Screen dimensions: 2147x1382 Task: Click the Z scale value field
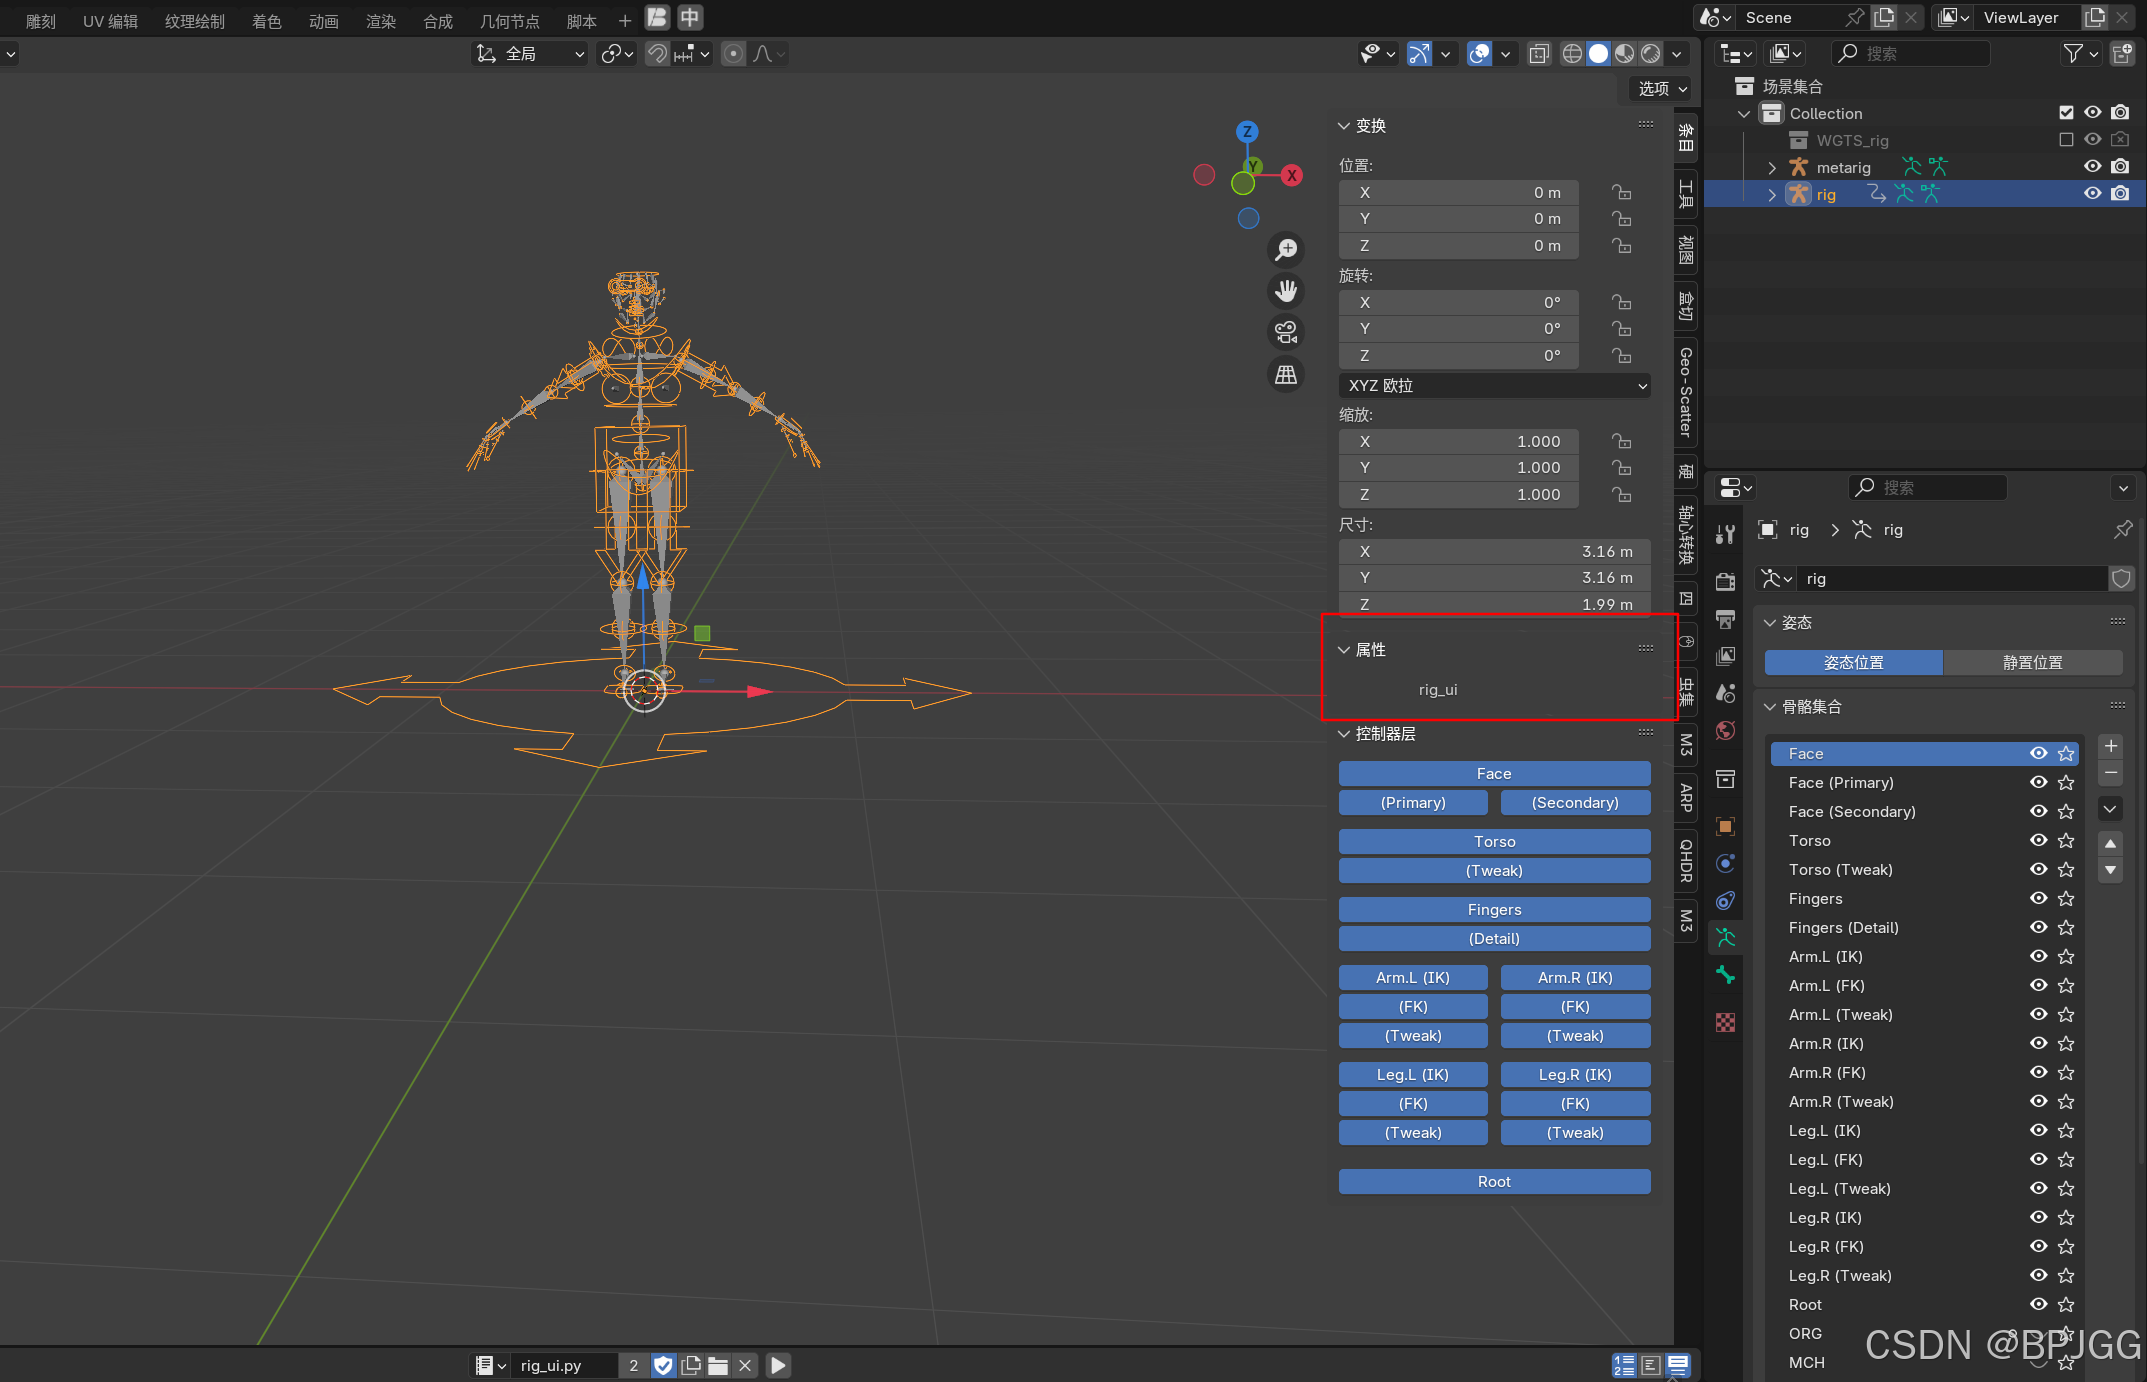[1458, 495]
